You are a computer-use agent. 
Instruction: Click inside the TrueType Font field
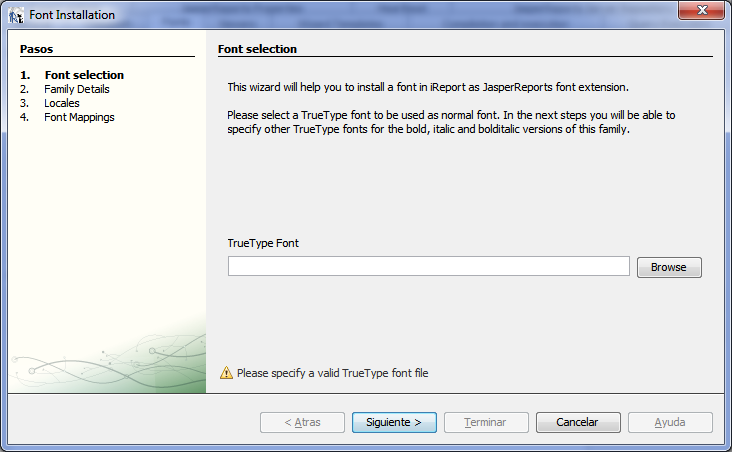(x=429, y=266)
